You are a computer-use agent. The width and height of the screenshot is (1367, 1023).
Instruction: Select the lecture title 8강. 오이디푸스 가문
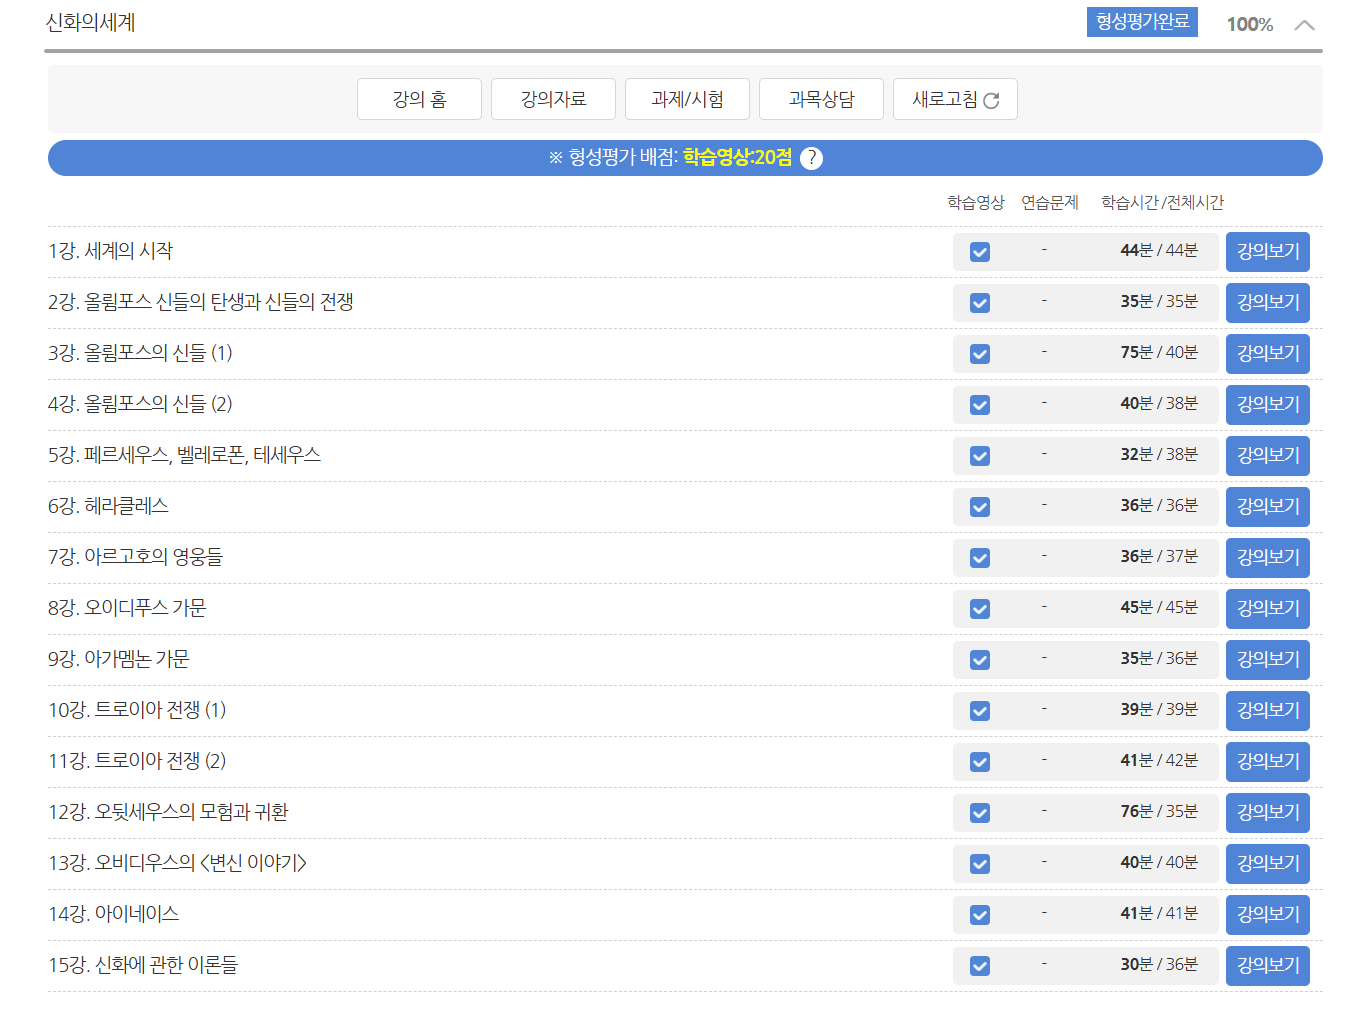click(x=127, y=608)
